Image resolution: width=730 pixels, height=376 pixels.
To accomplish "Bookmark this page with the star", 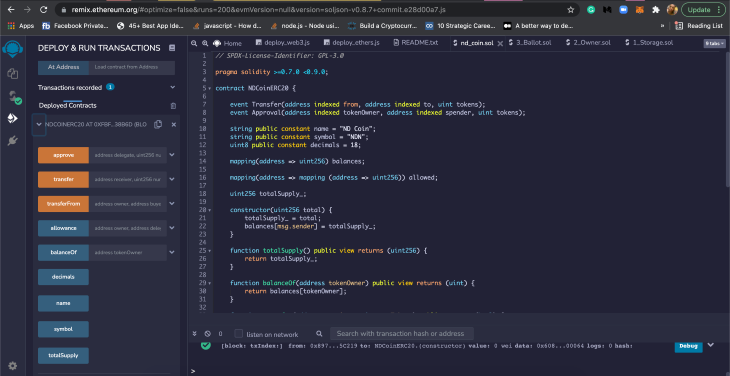I will tap(570, 9).
